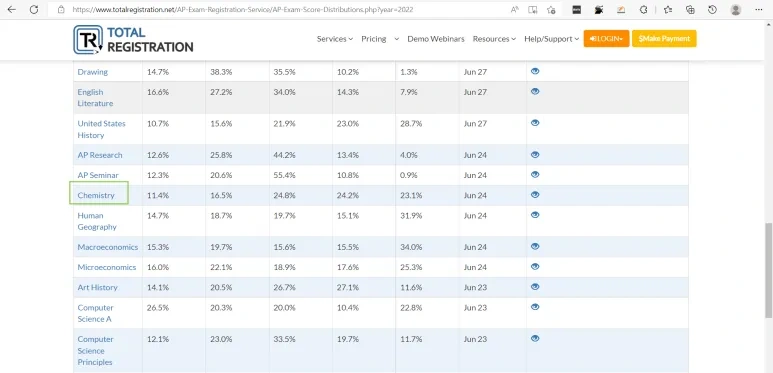Select the Jun 27 date in Drawing row
The width and height of the screenshot is (773, 373).
coord(475,72)
